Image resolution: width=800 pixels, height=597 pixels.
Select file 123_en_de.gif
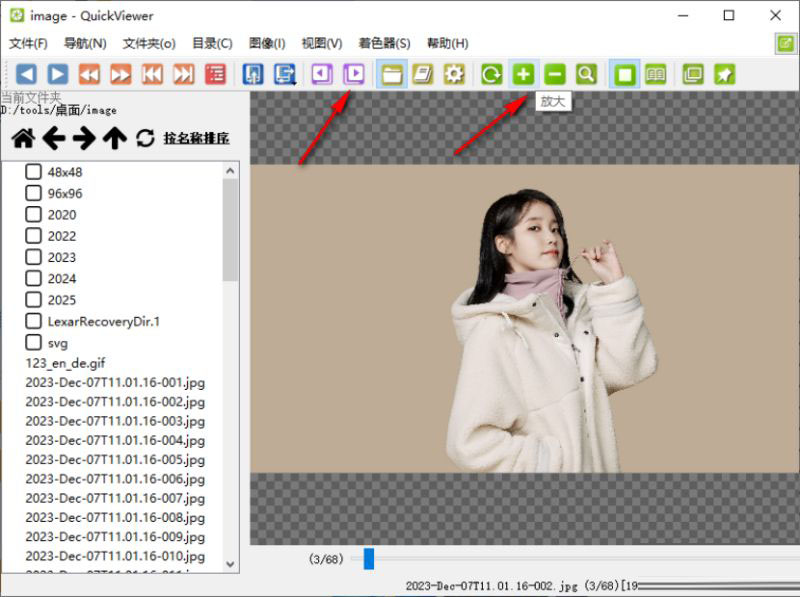pyautogui.click(x=65, y=363)
